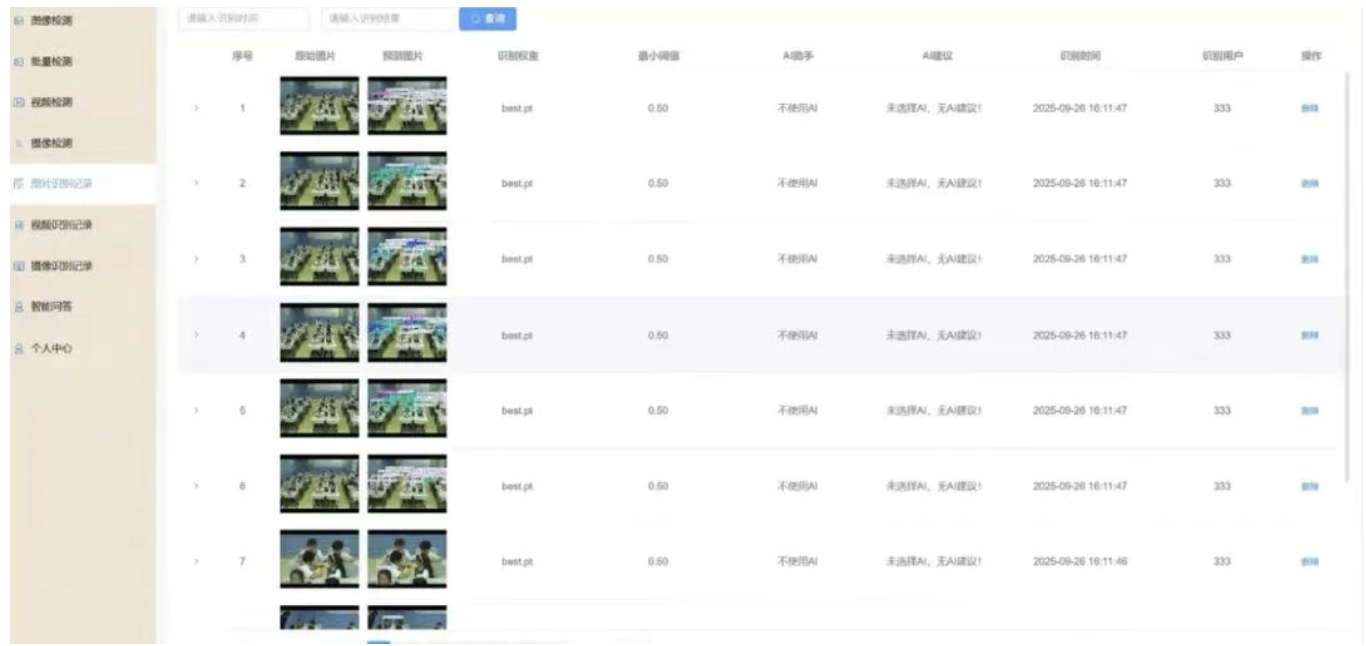Click the blue 查询 search button
The height and width of the screenshot is (646, 1366).
[x=488, y=19]
